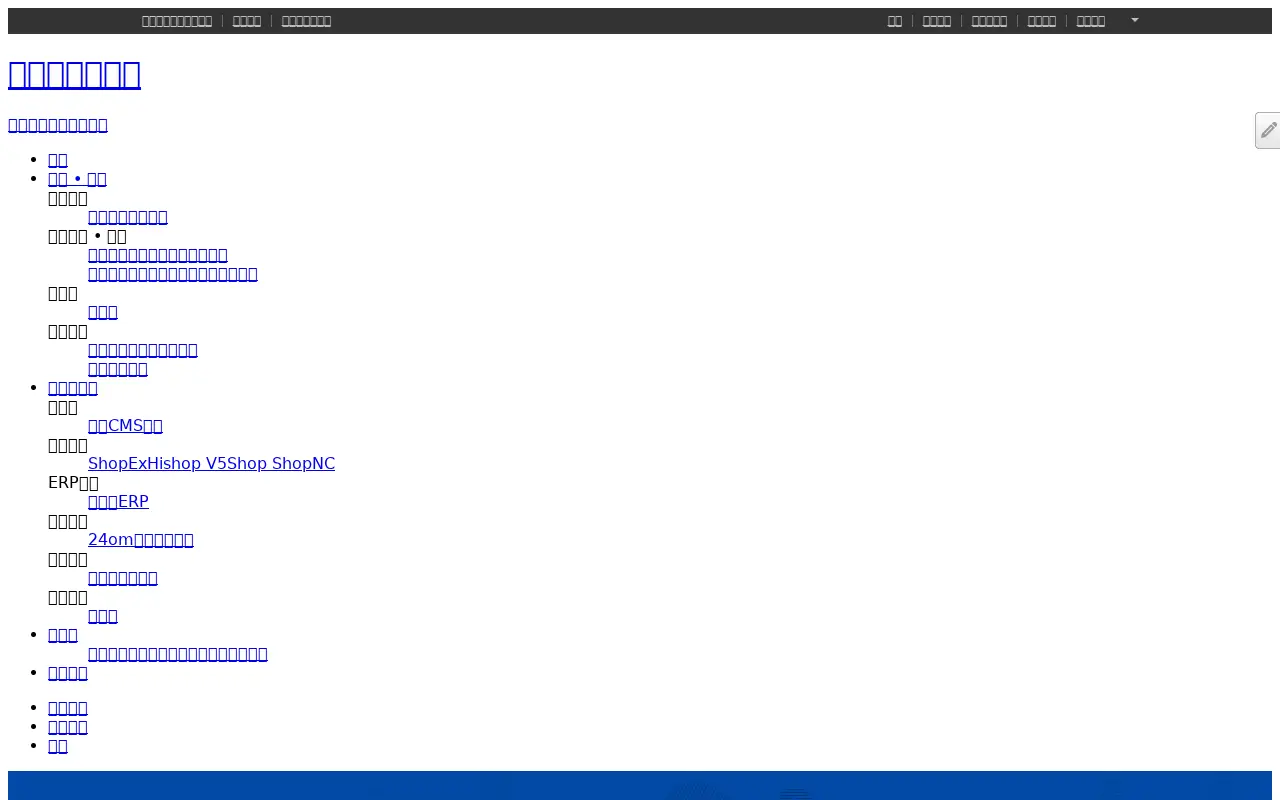The width and height of the screenshot is (1280, 800).
Task: Open the link containing "CMS"
Action: (x=125, y=426)
